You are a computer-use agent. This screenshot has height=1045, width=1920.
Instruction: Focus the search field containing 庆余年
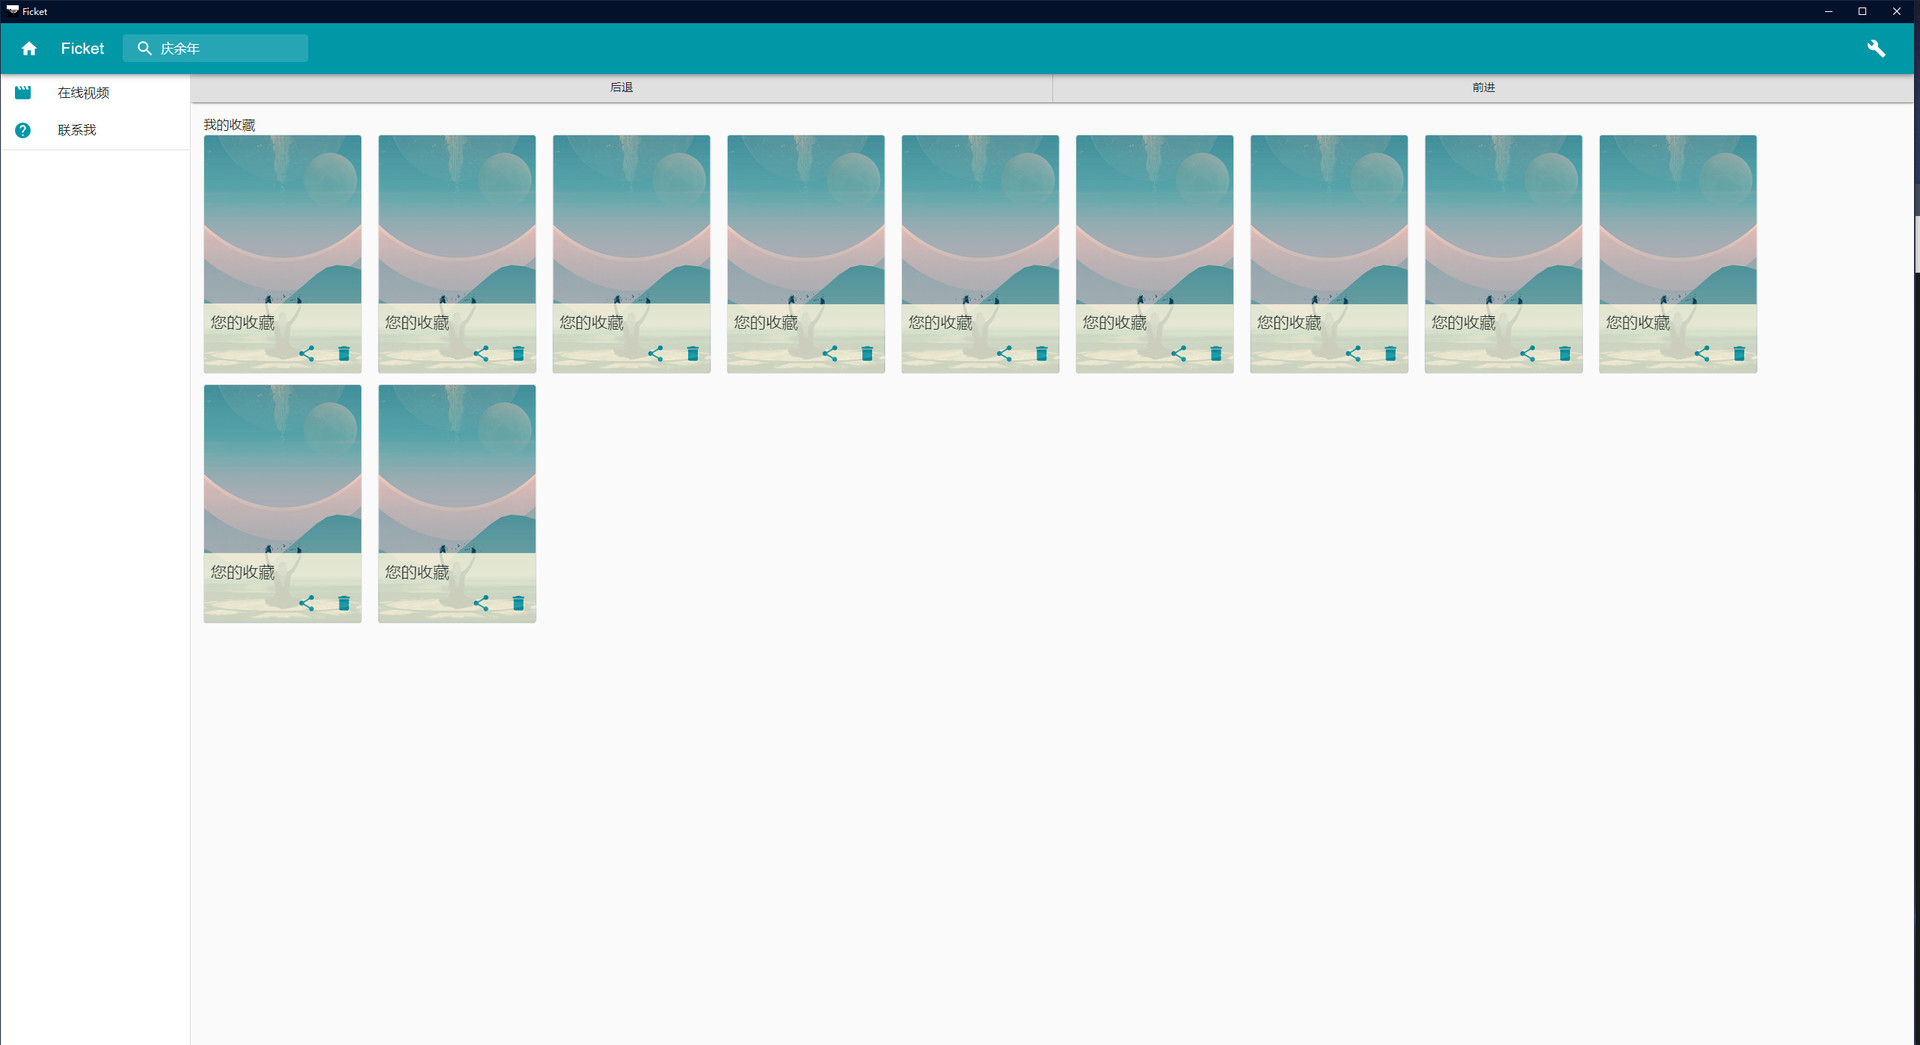click(x=230, y=48)
